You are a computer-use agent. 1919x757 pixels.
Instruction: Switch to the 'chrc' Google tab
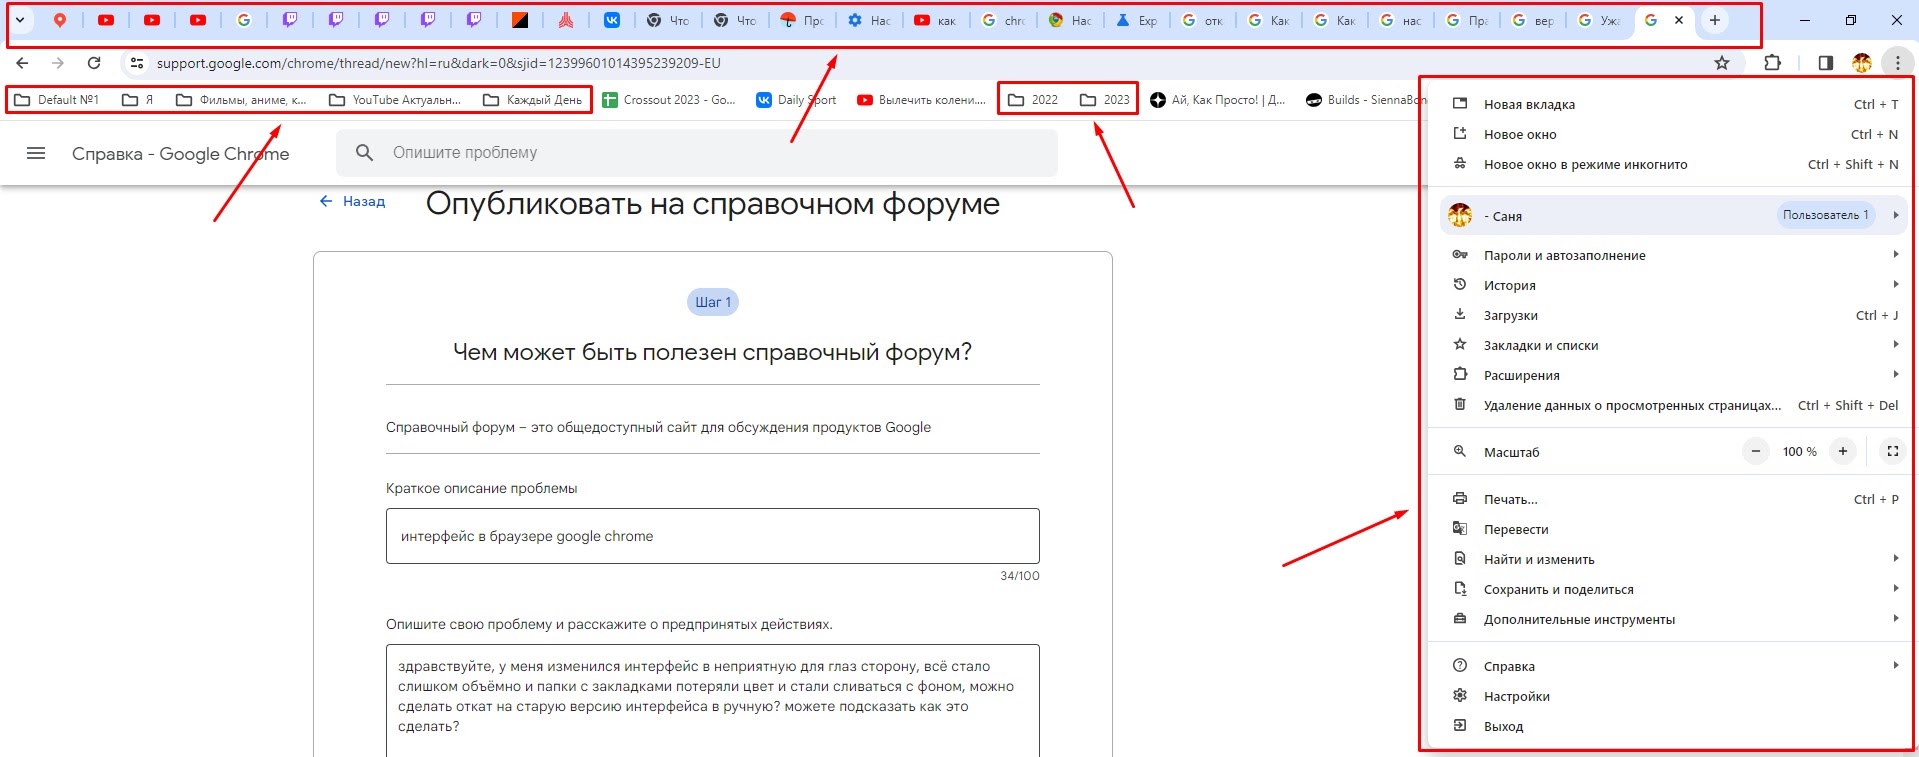[x=1005, y=20]
